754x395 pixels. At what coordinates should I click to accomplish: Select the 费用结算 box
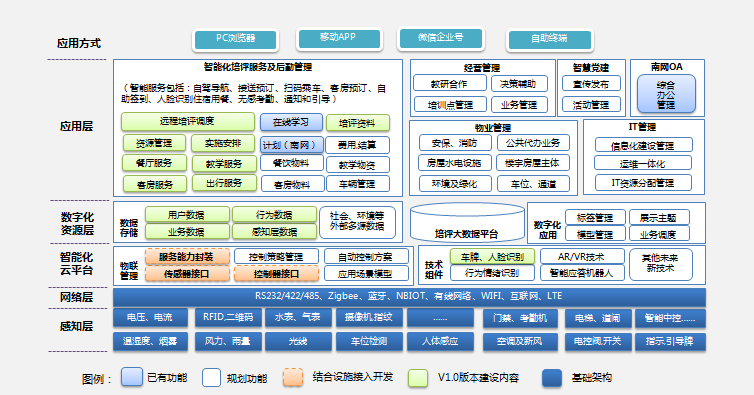(357, 145)
